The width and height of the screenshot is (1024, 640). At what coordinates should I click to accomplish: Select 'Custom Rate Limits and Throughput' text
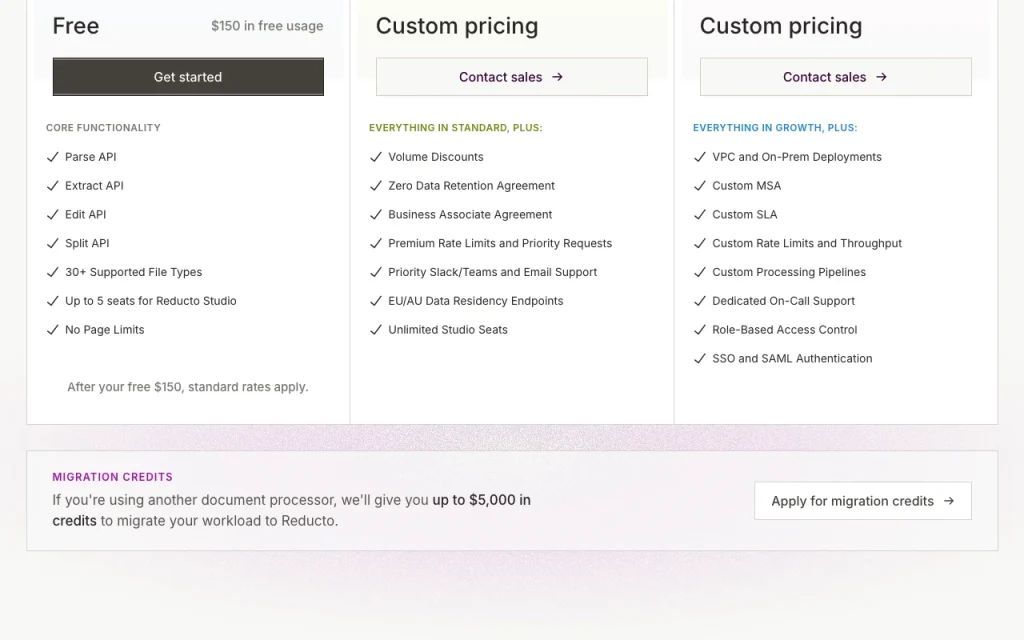[807, 243]
